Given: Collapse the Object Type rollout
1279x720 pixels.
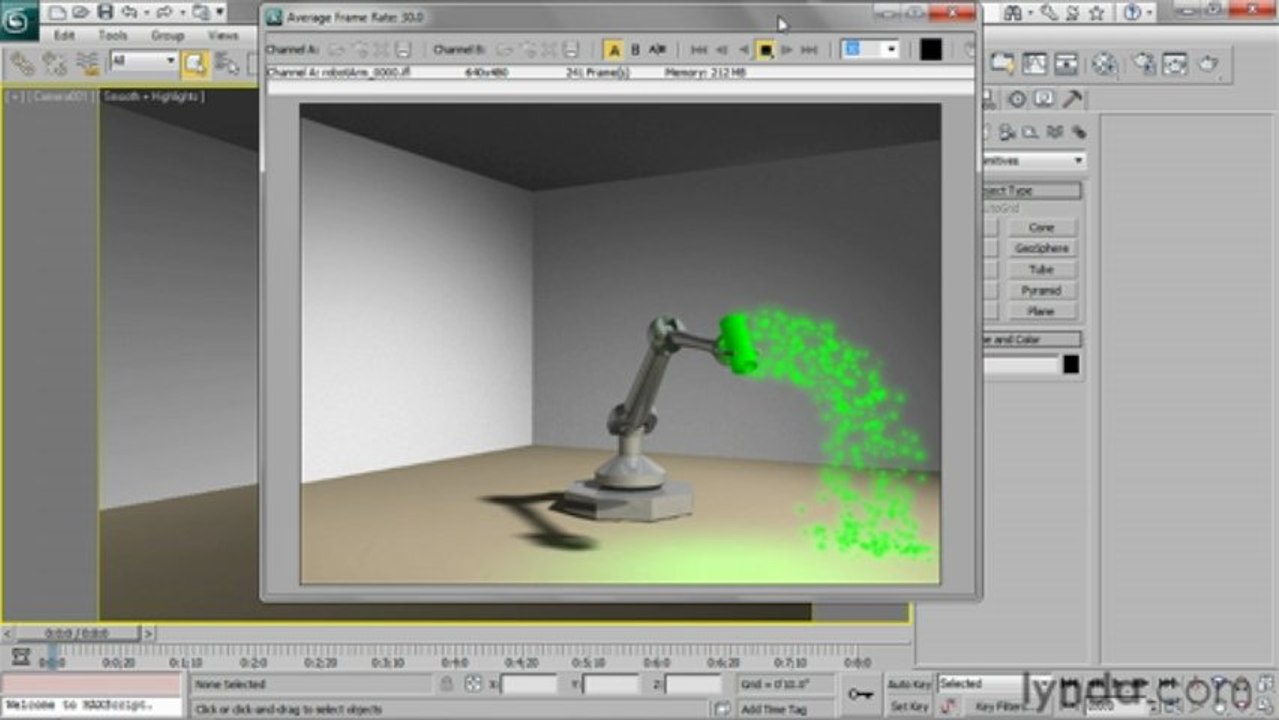Looking at the screenshot, I should (x=1031, y=190).
